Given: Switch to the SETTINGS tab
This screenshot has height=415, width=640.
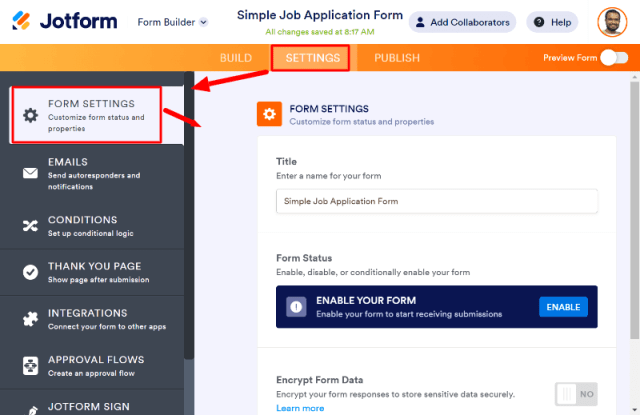Looking at the screenshot, I should coord(313,58).
